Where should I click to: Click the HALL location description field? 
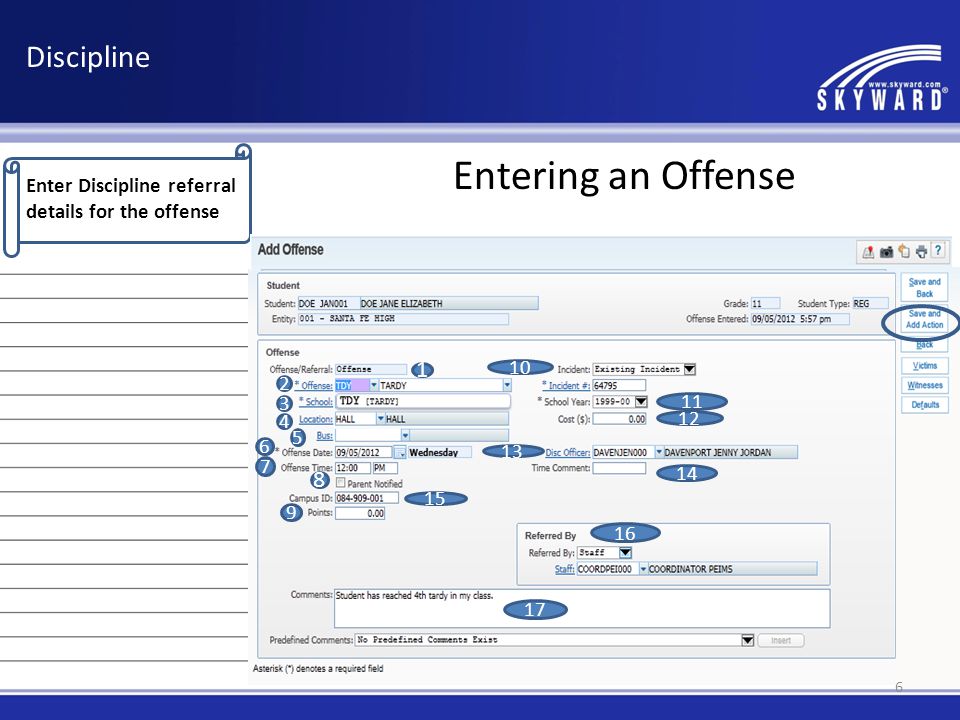(446, 419)
